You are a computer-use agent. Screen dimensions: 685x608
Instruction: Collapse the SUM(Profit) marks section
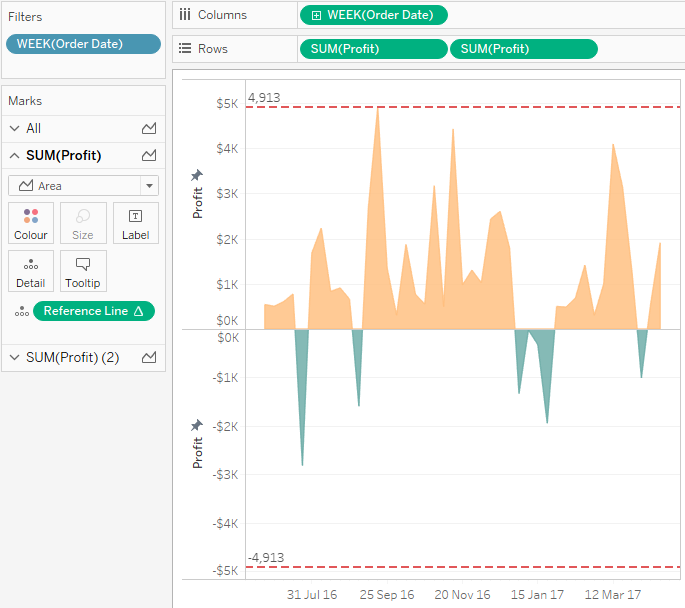(x=14, y=156)
